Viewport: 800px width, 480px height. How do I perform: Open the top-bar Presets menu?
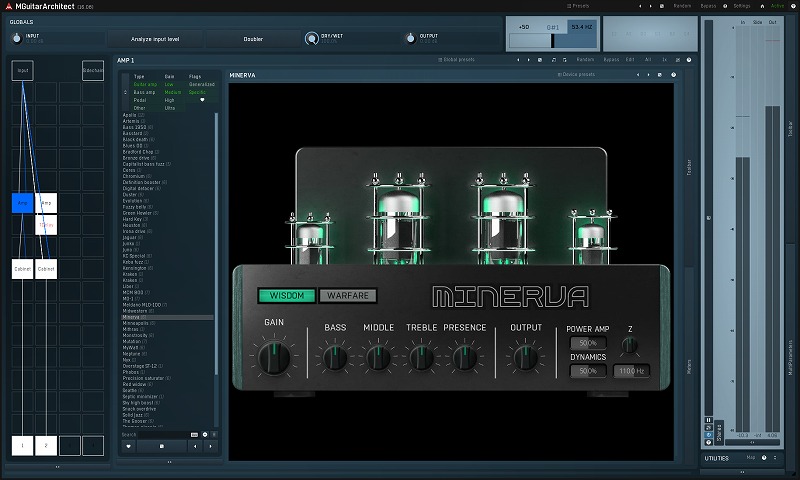pos(579,5)
